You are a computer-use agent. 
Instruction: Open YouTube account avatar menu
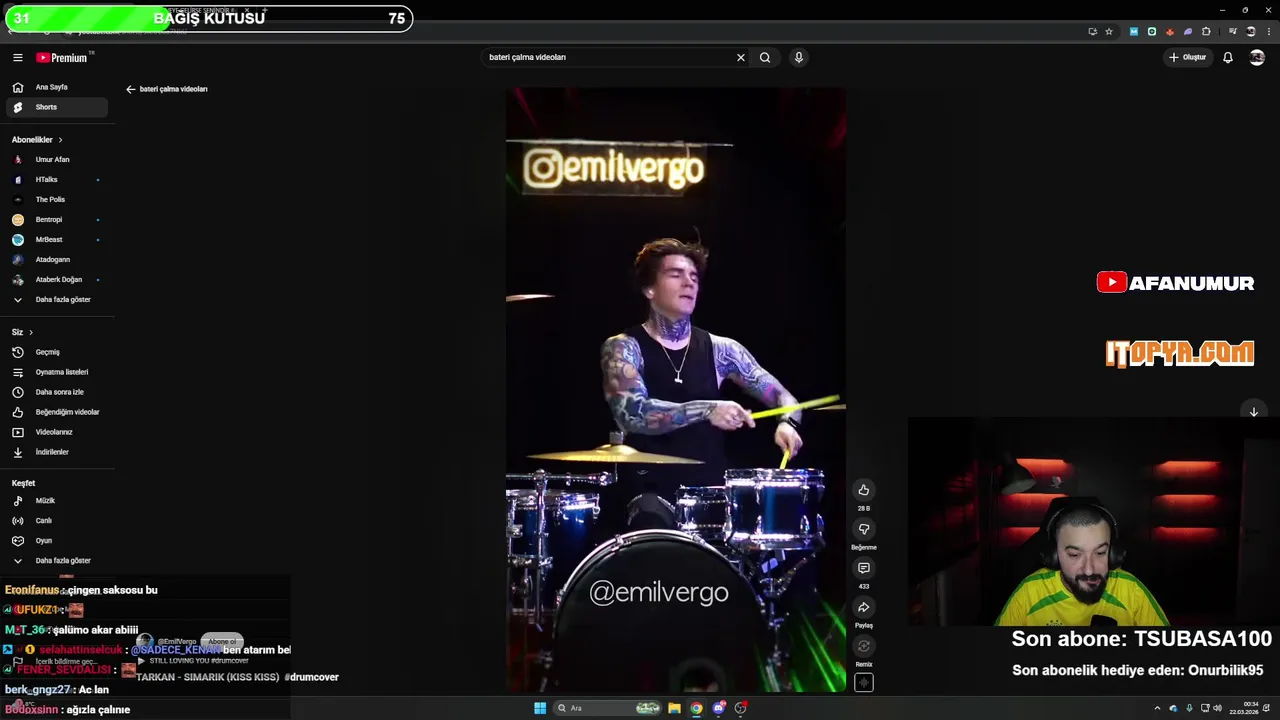click(1257, 58)
